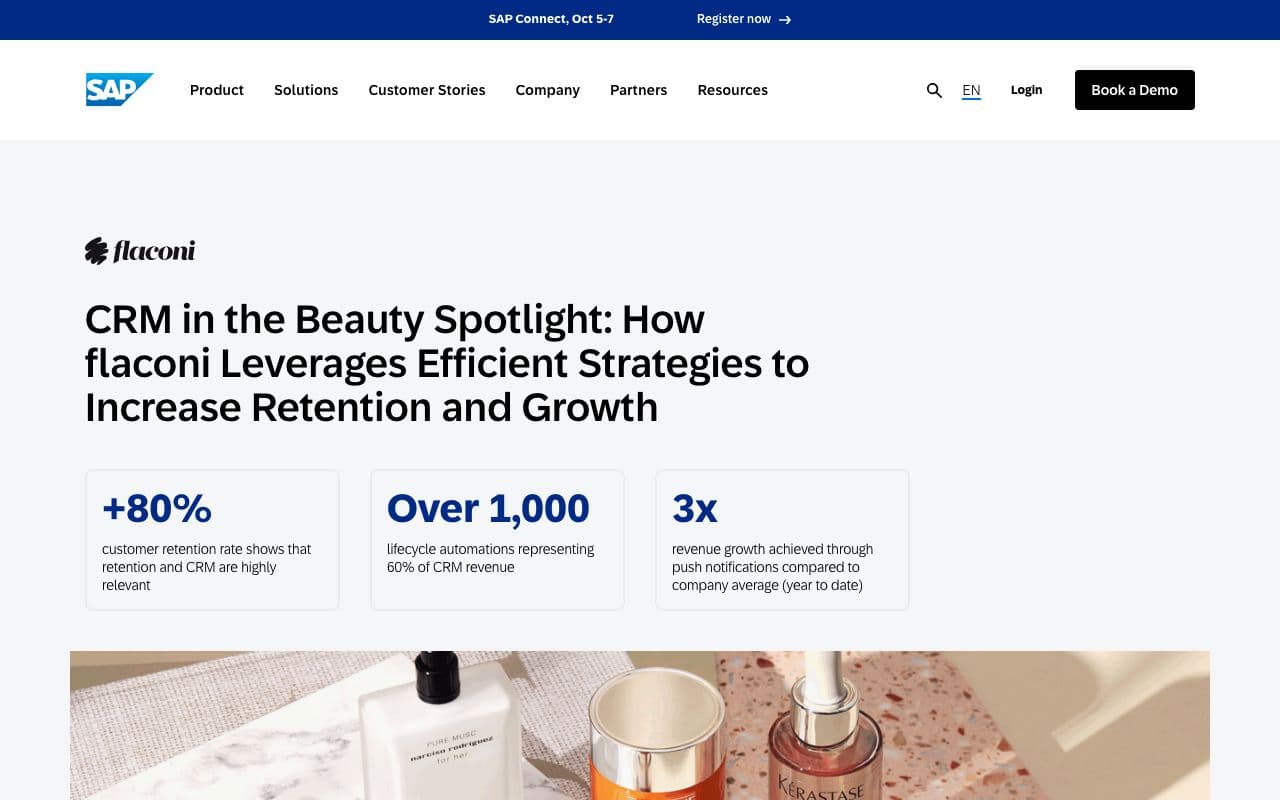Open the Partners menu
Image resolution: width=1280 pixels, height=800 pixels.
point(638,90)
